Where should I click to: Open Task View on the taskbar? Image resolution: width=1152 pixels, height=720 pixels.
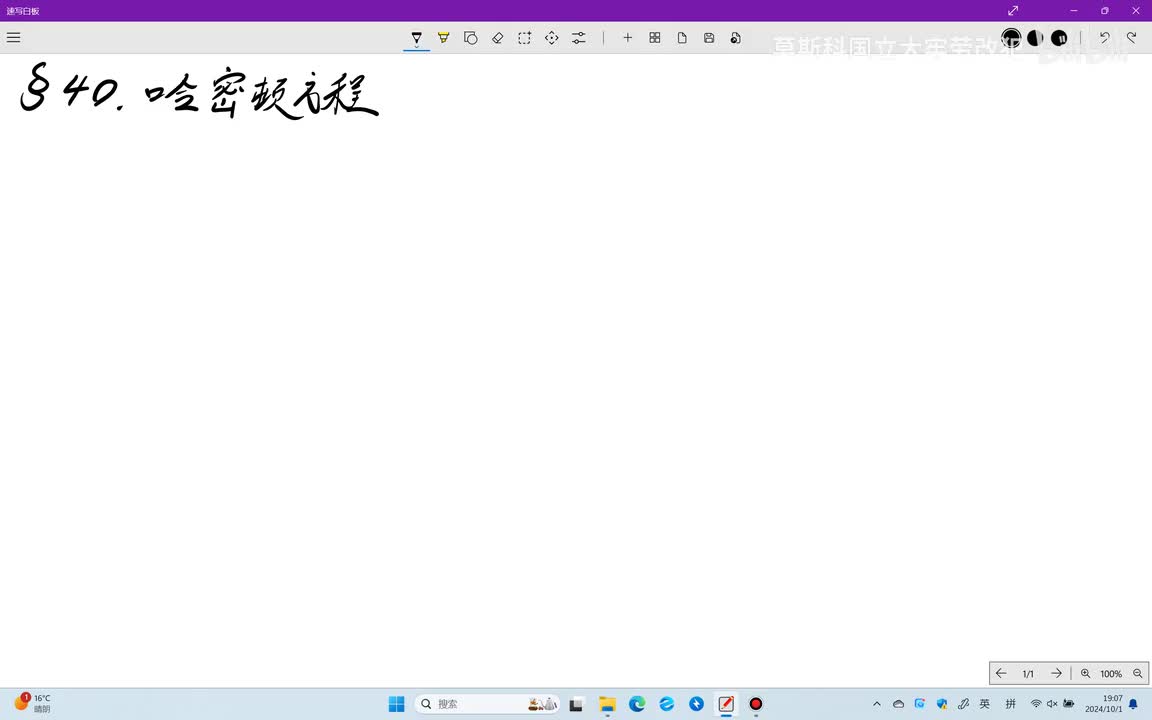(577, 704)
